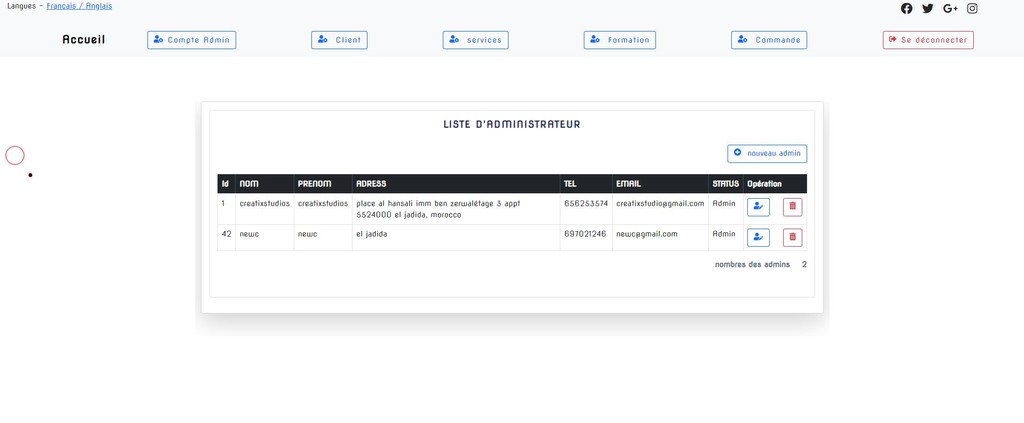Click phone number 656253574

586,204
